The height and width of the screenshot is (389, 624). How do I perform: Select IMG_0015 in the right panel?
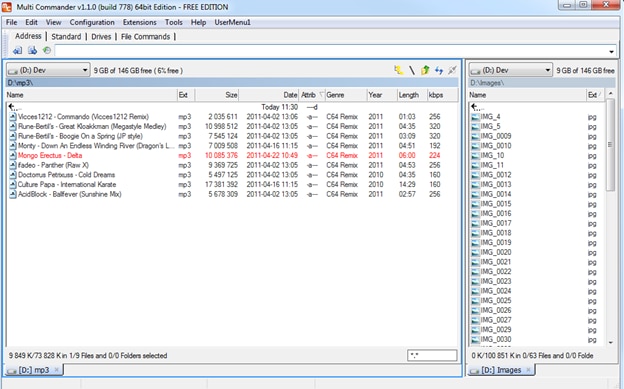click(496, 203)
